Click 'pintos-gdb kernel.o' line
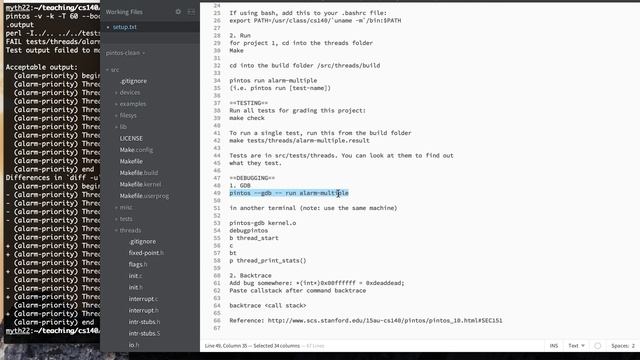Image resolution: width=640 pixels, height=360 pixels. coord(263,223)
